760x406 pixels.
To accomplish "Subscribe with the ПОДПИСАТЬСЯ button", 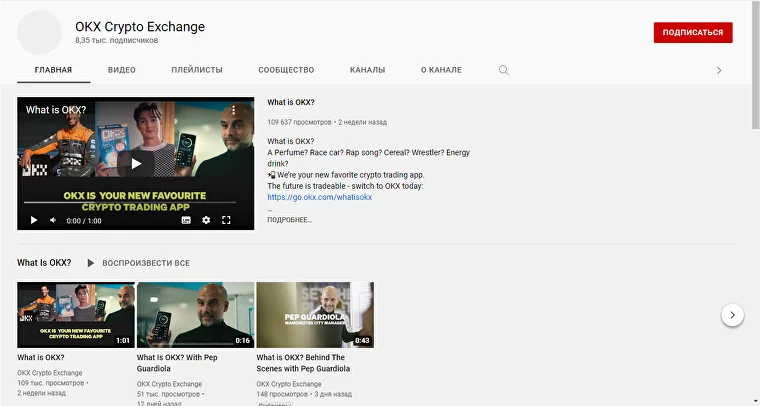I will (x=693, y=33).
